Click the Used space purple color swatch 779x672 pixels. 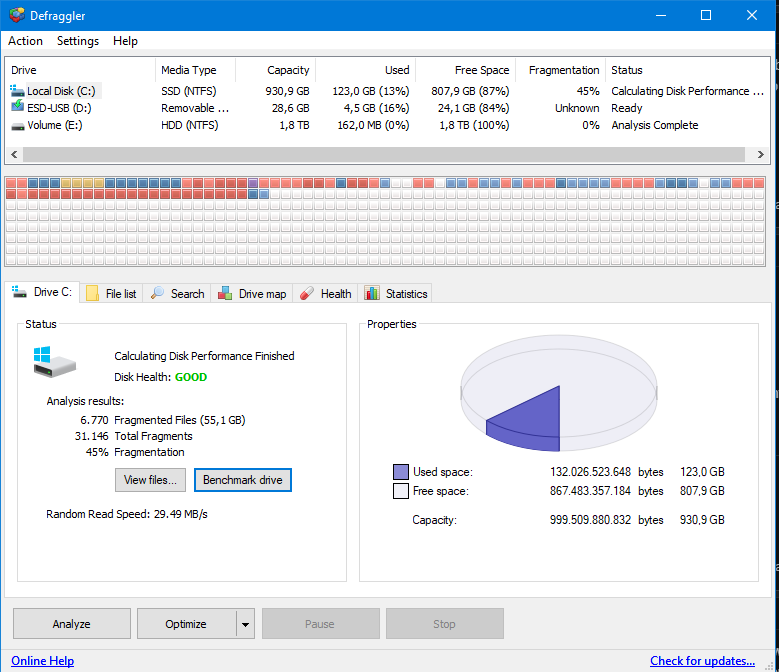[400, 472]
